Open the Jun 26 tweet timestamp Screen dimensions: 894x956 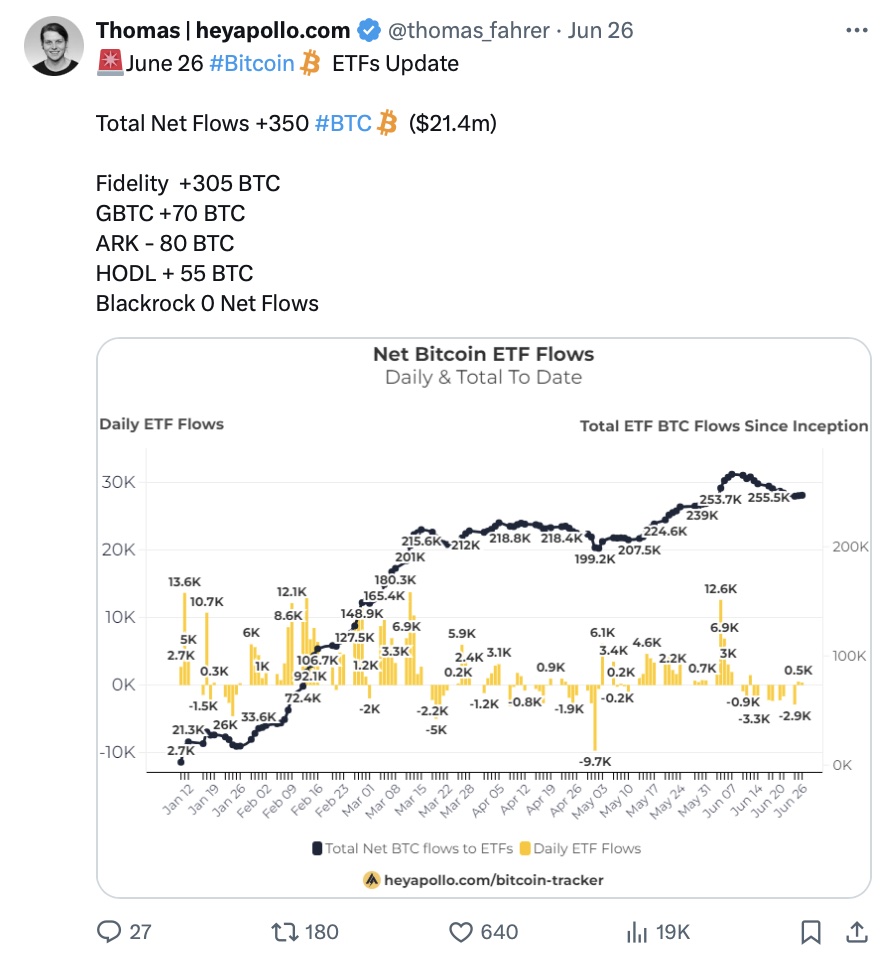click(600, 30)
